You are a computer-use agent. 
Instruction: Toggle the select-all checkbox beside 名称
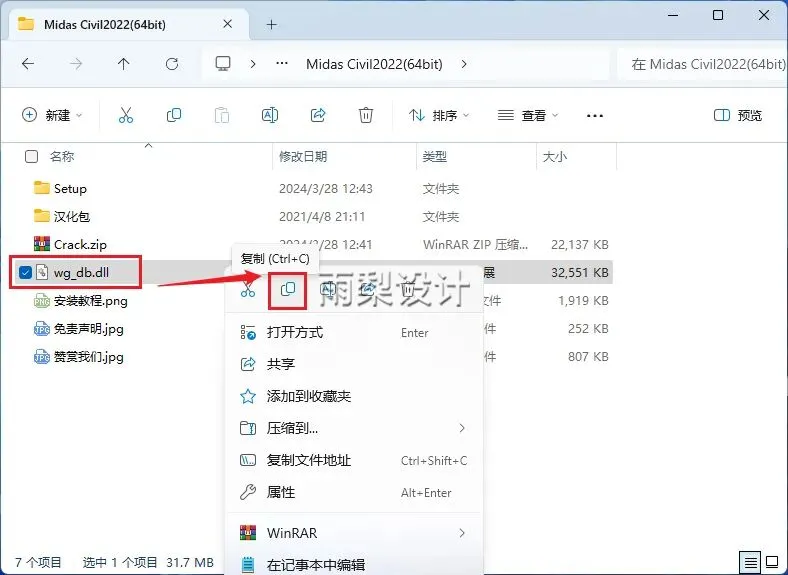click(x=31, y=157)
